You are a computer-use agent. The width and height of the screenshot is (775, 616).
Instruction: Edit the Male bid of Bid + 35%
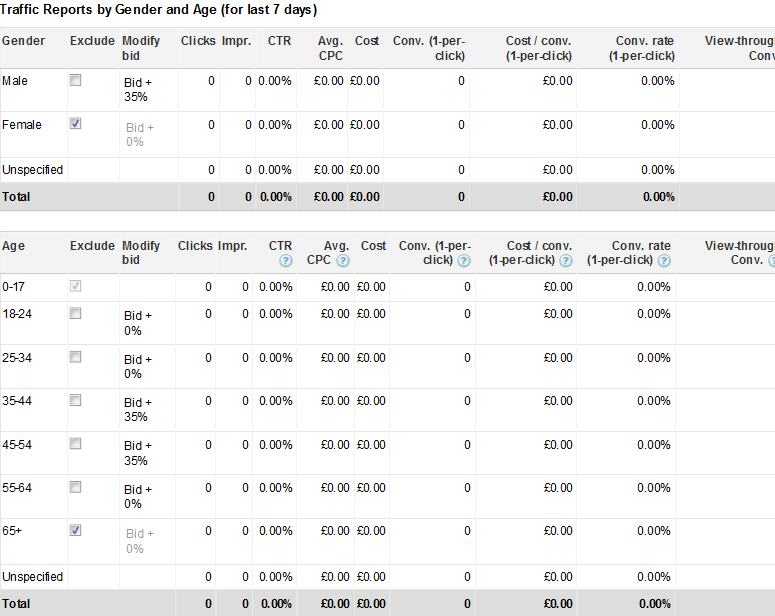(x=138, y=89)
